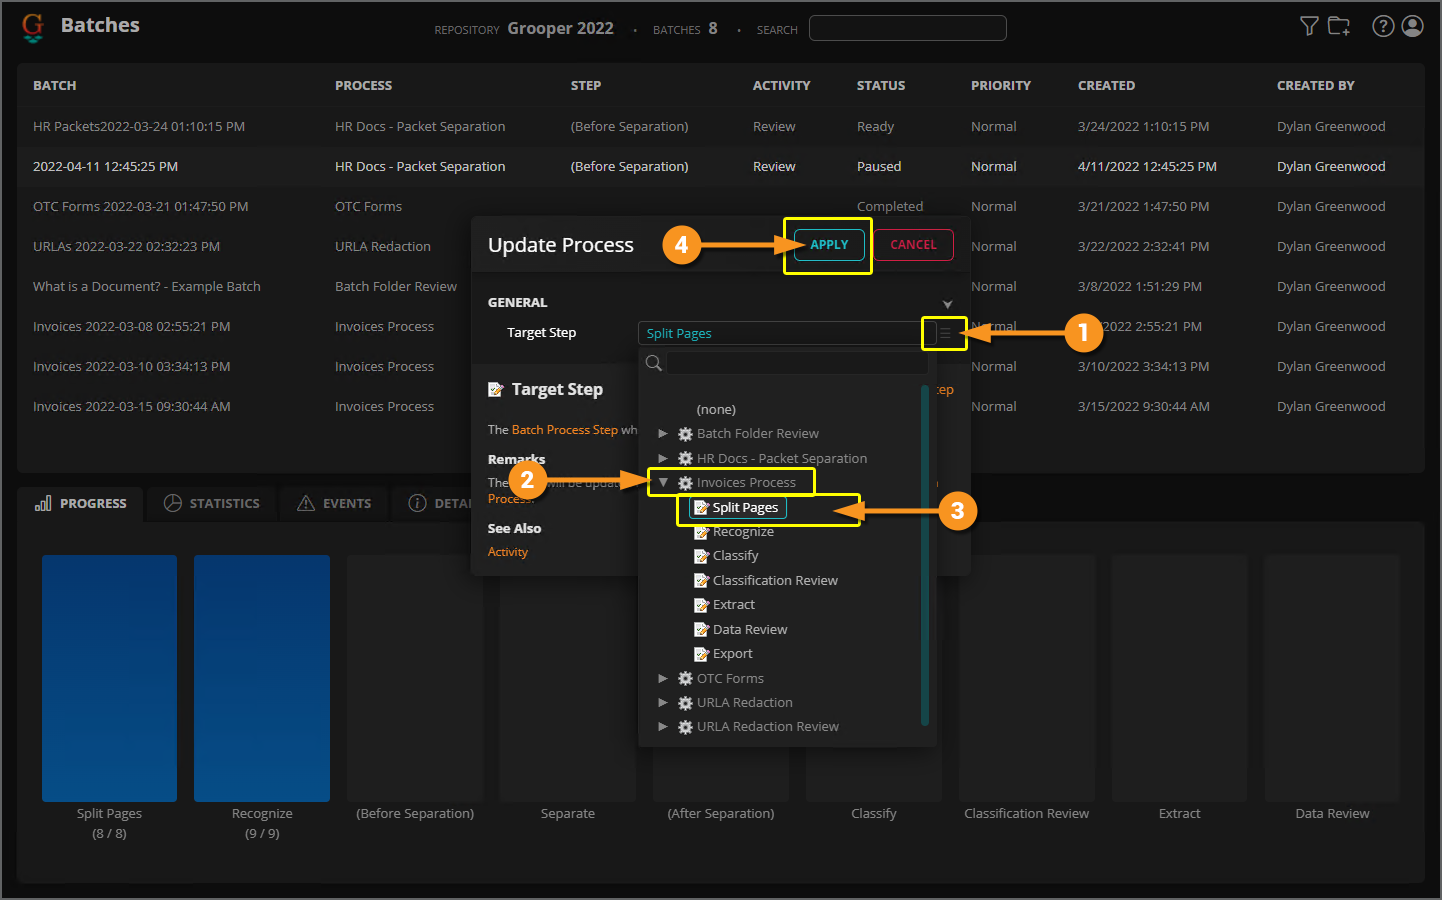The width and height of the screenshot is (1442, 900).
Task: Expand the URLA Redaction tree node
Action: point(662,702)
